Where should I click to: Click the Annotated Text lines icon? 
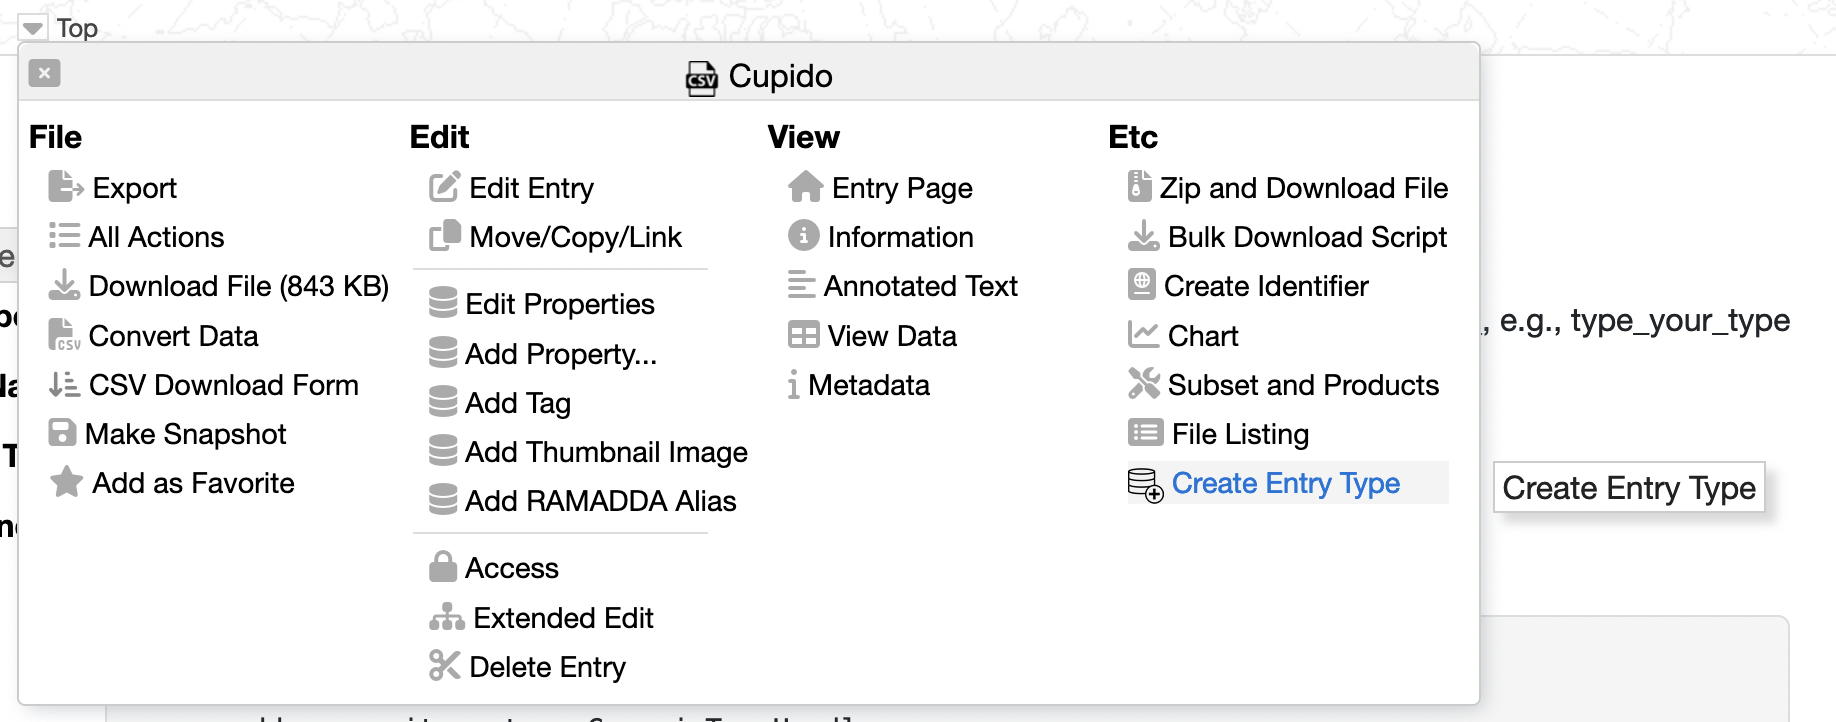coord(801,285)
